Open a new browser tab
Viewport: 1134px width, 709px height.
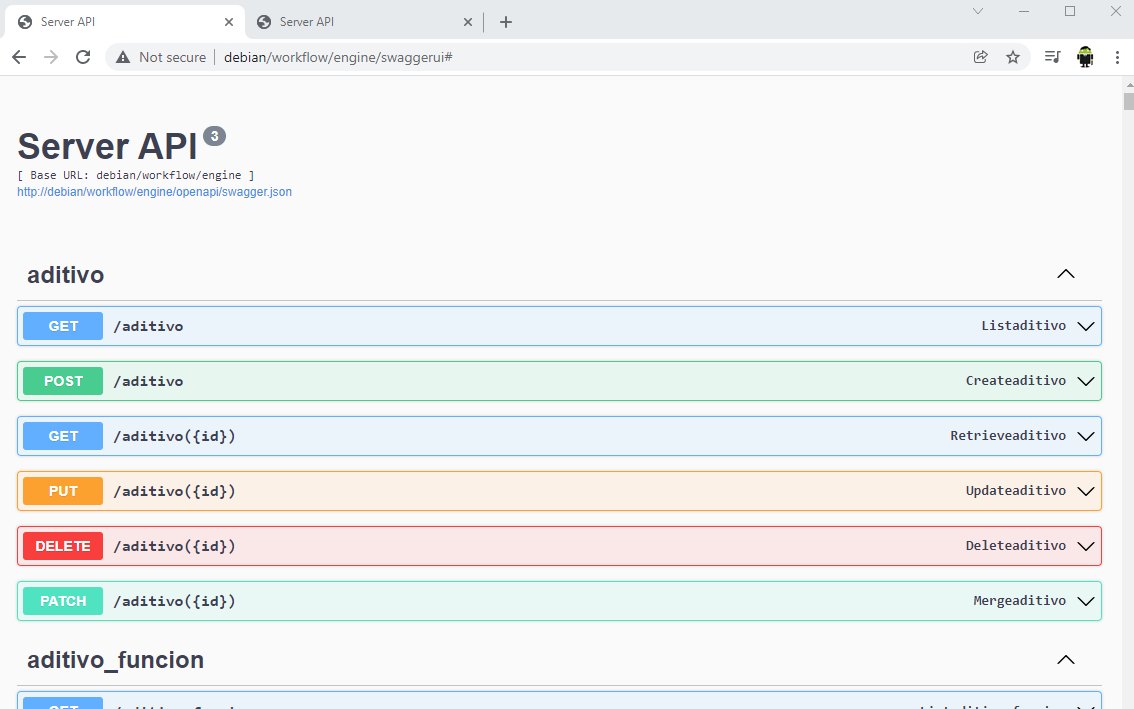(x=506, y=22)
